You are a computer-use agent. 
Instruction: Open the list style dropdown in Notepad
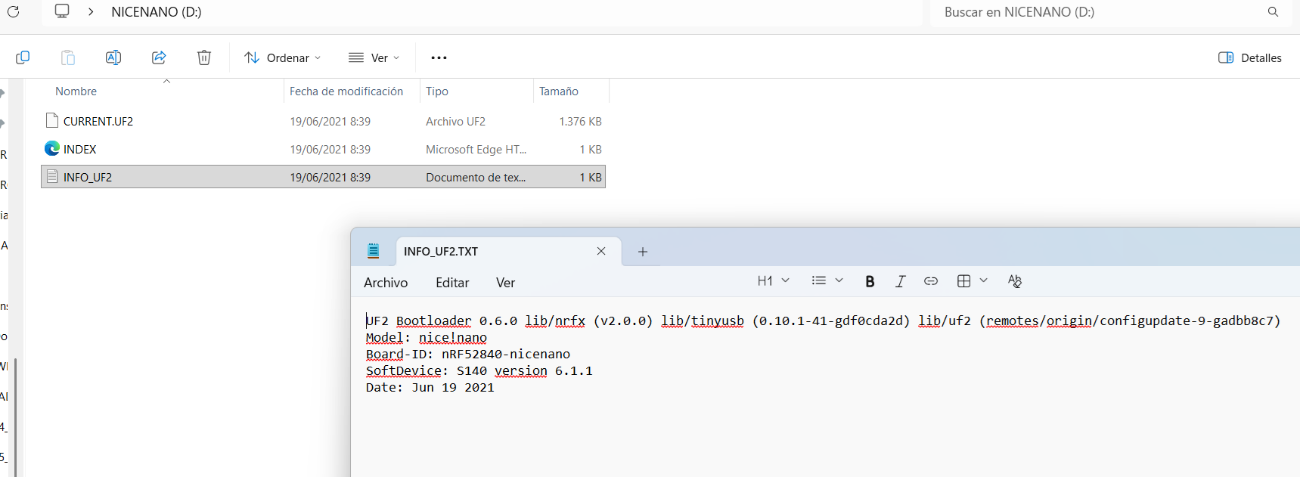coord(827,281)
